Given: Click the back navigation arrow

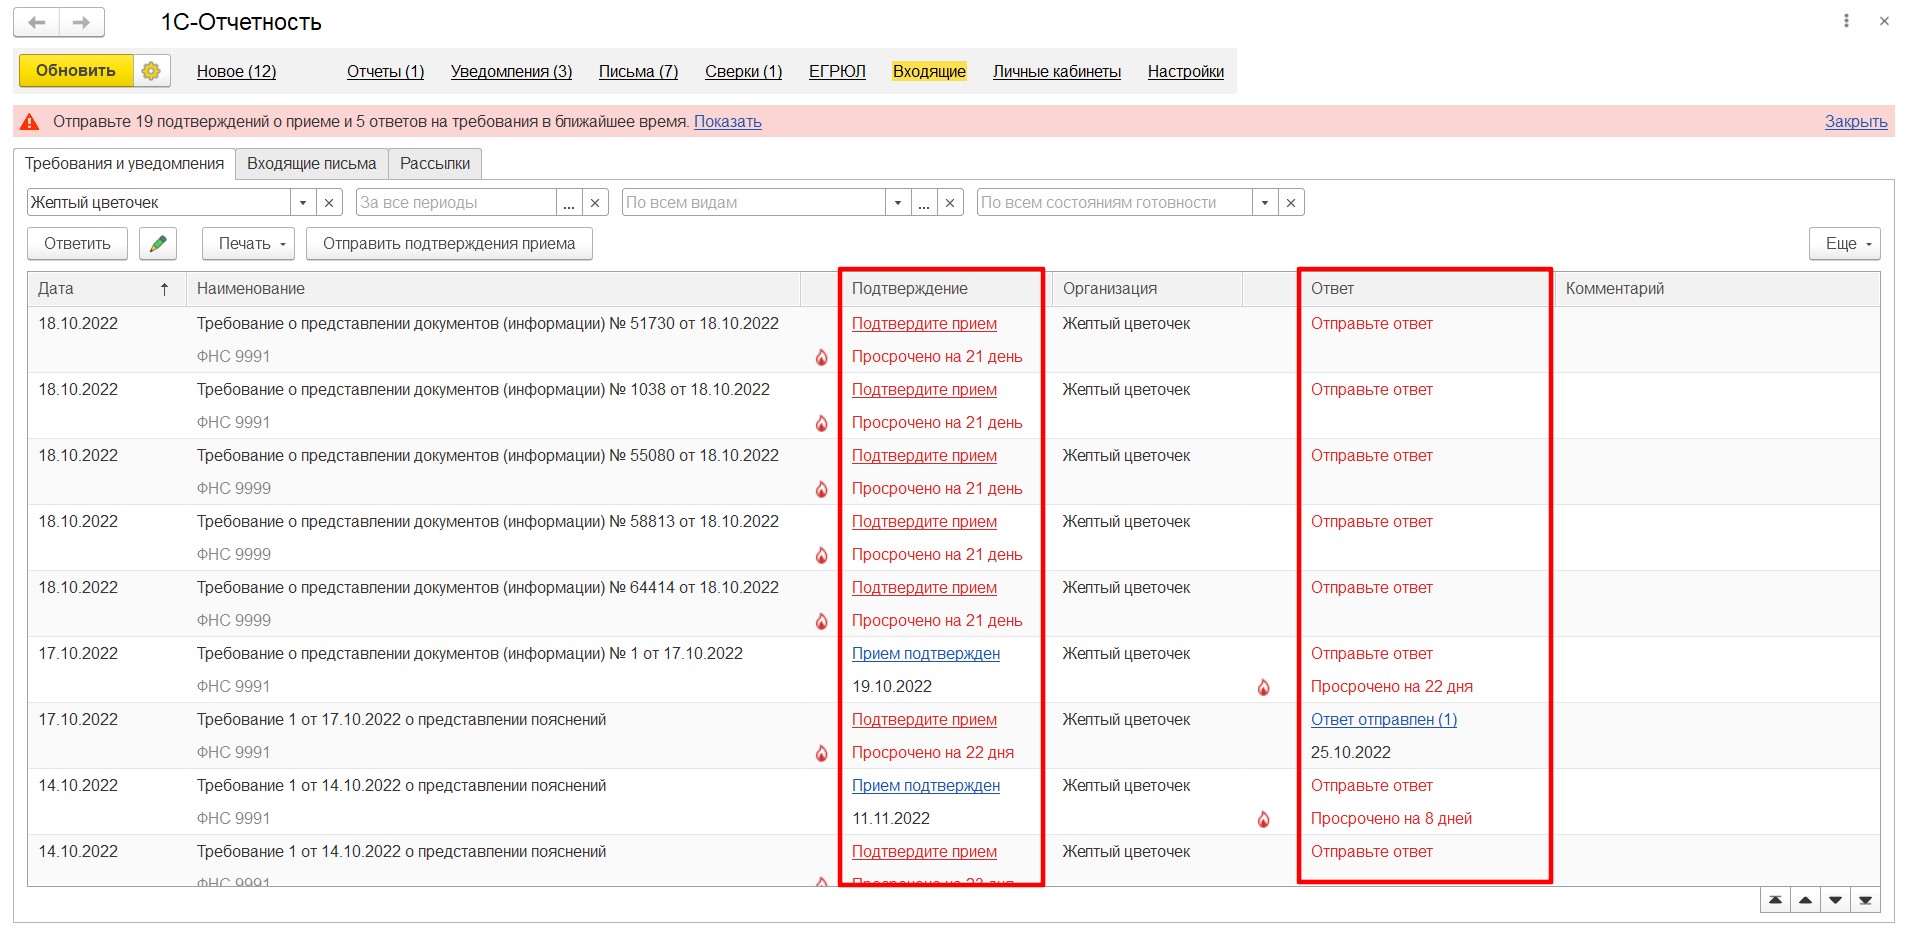Looking at the screenshot, I should (x=37, y=22).
